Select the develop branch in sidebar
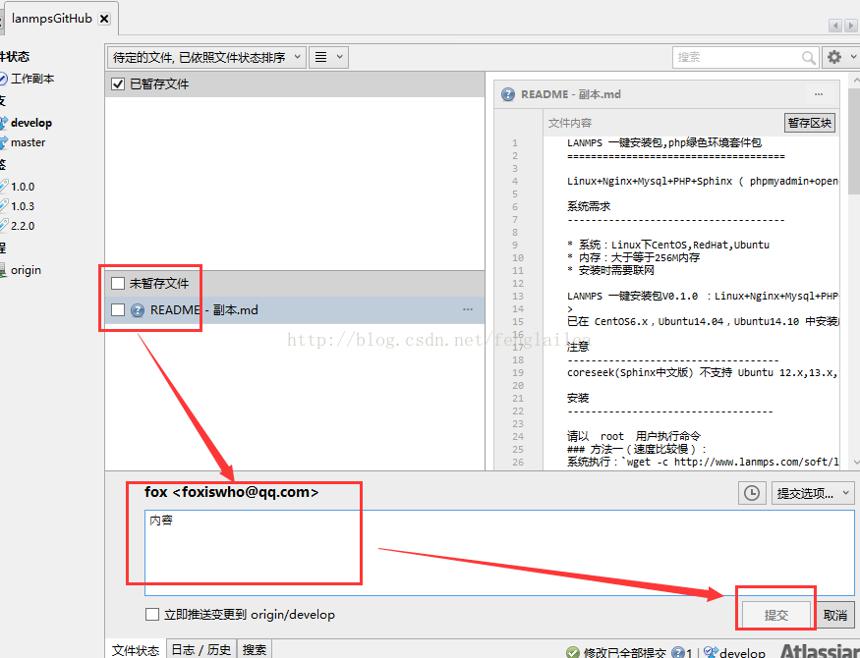 [31, 123]
